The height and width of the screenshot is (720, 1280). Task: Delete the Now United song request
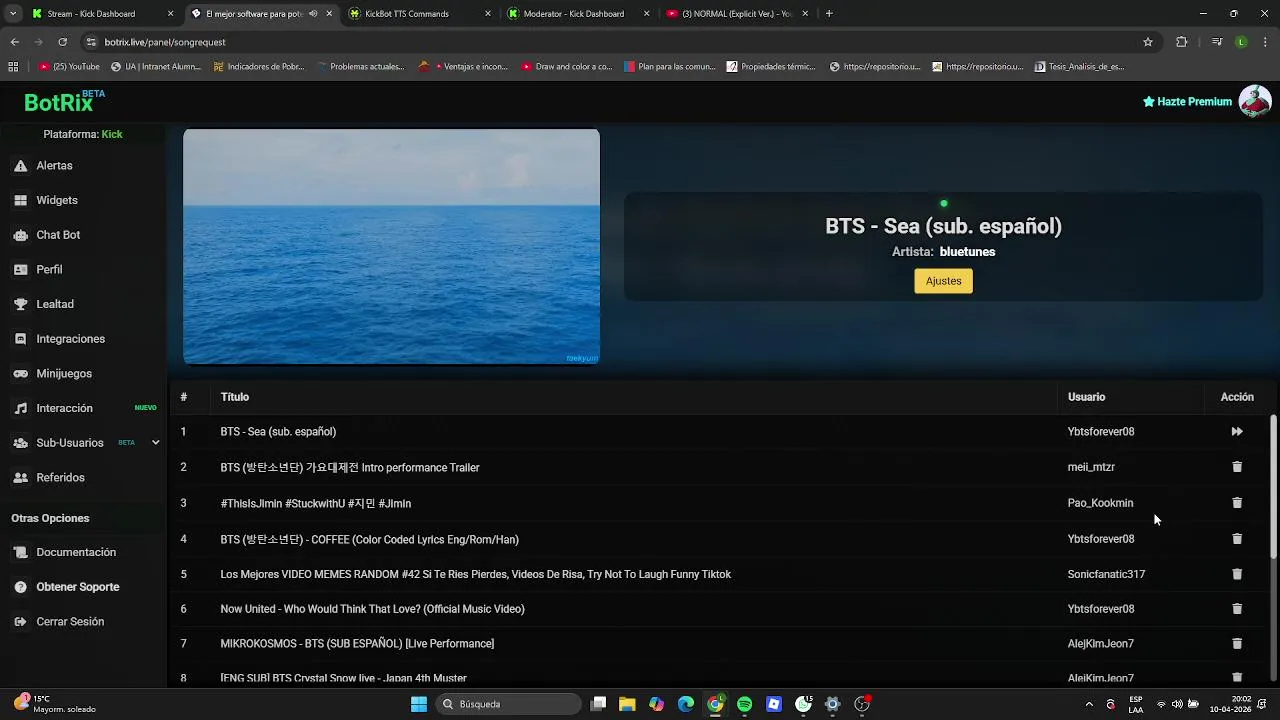pos(1237,609)
